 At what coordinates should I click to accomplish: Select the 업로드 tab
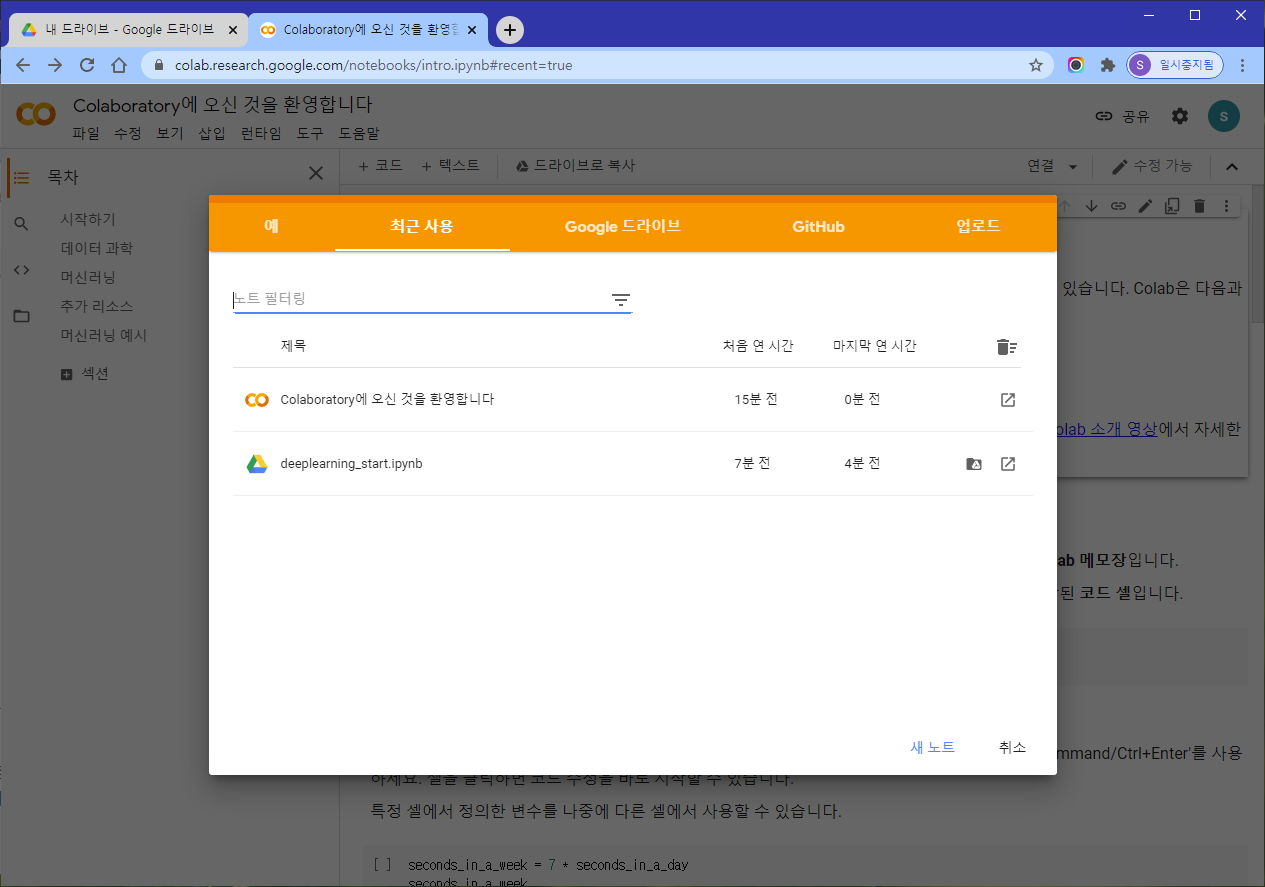[x=978, y=226]
